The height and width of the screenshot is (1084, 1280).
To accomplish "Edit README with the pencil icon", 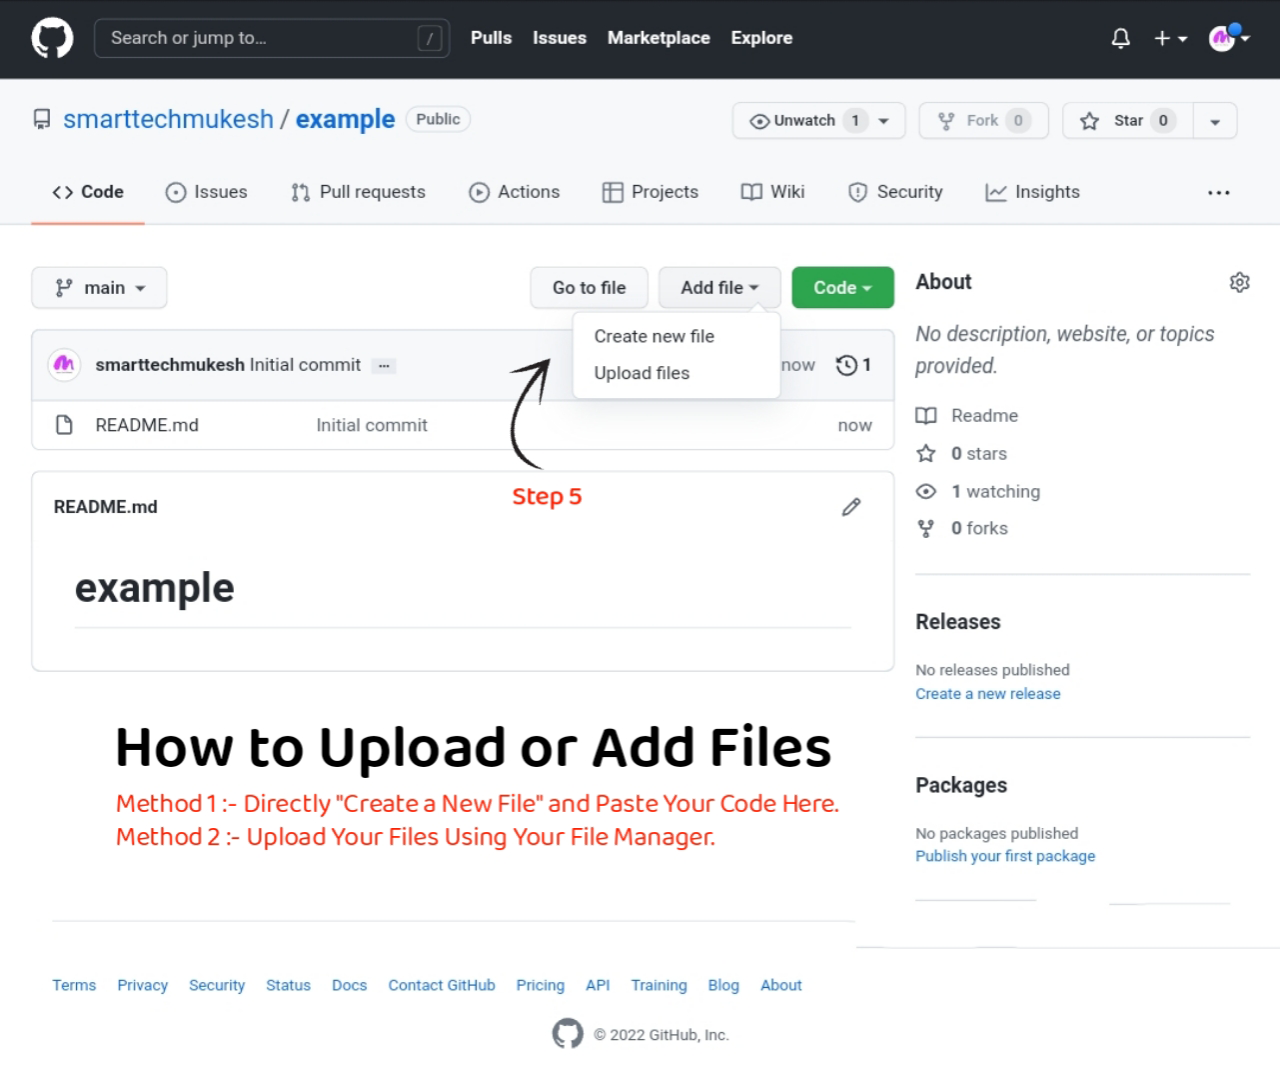I will 851,507.
